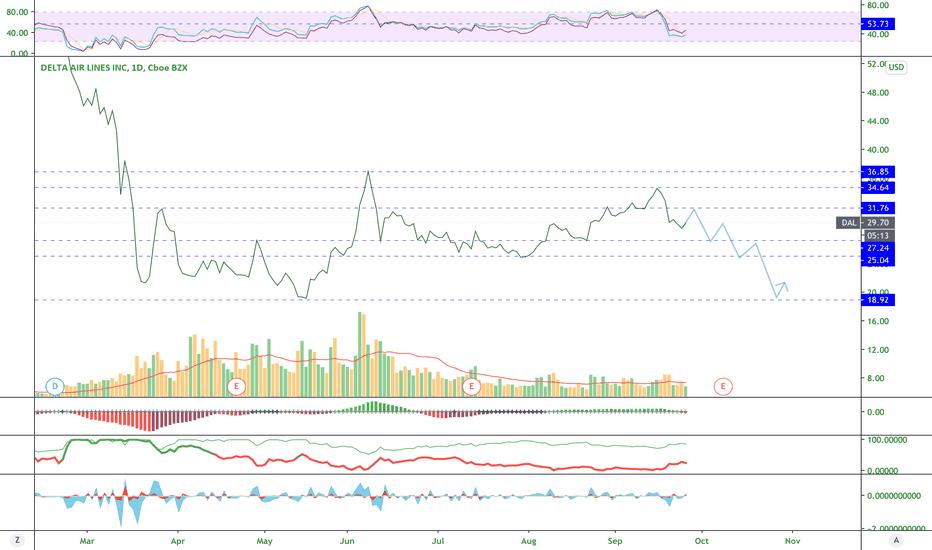Click the 'May' date label on time axis
932x550 pixels.
pos(265,541)
